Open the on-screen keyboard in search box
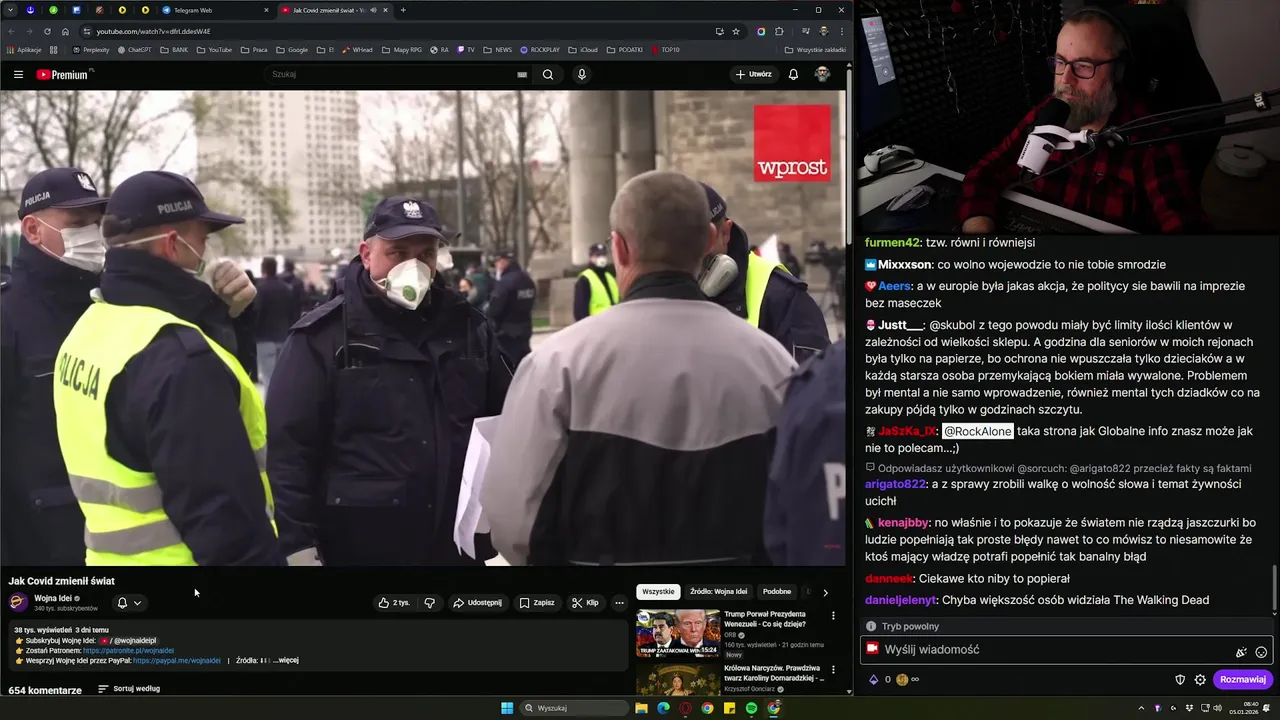The width and height of the screenshot is (1280, 720). tap(522, 74)
